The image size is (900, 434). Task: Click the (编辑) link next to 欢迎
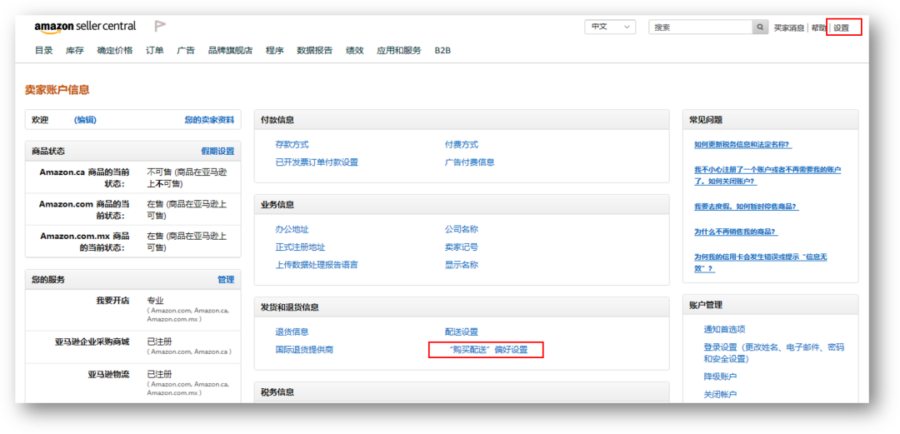tap(85, 120)
